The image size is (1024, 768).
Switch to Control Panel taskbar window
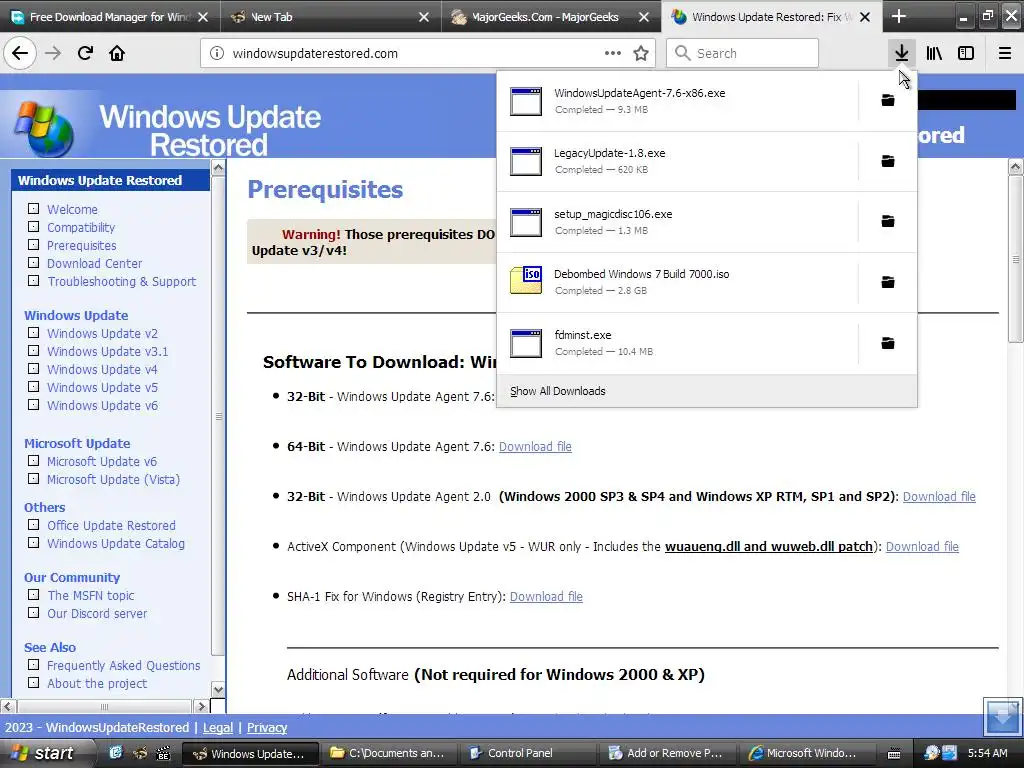click(x=527, y=754)
